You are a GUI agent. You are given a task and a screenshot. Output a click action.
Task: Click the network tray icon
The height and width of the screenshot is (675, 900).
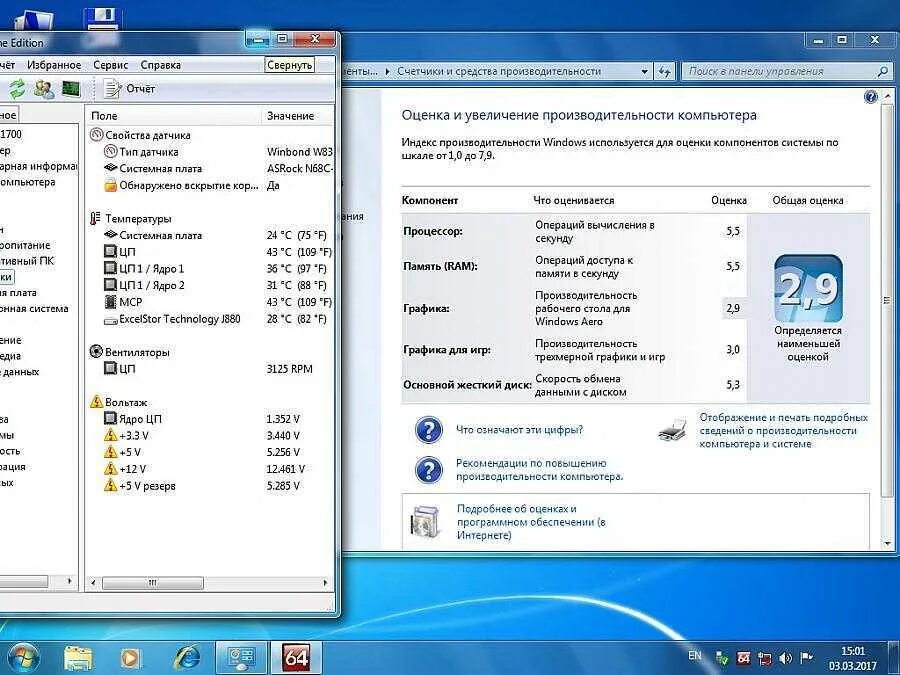click(x=765, y=658)
